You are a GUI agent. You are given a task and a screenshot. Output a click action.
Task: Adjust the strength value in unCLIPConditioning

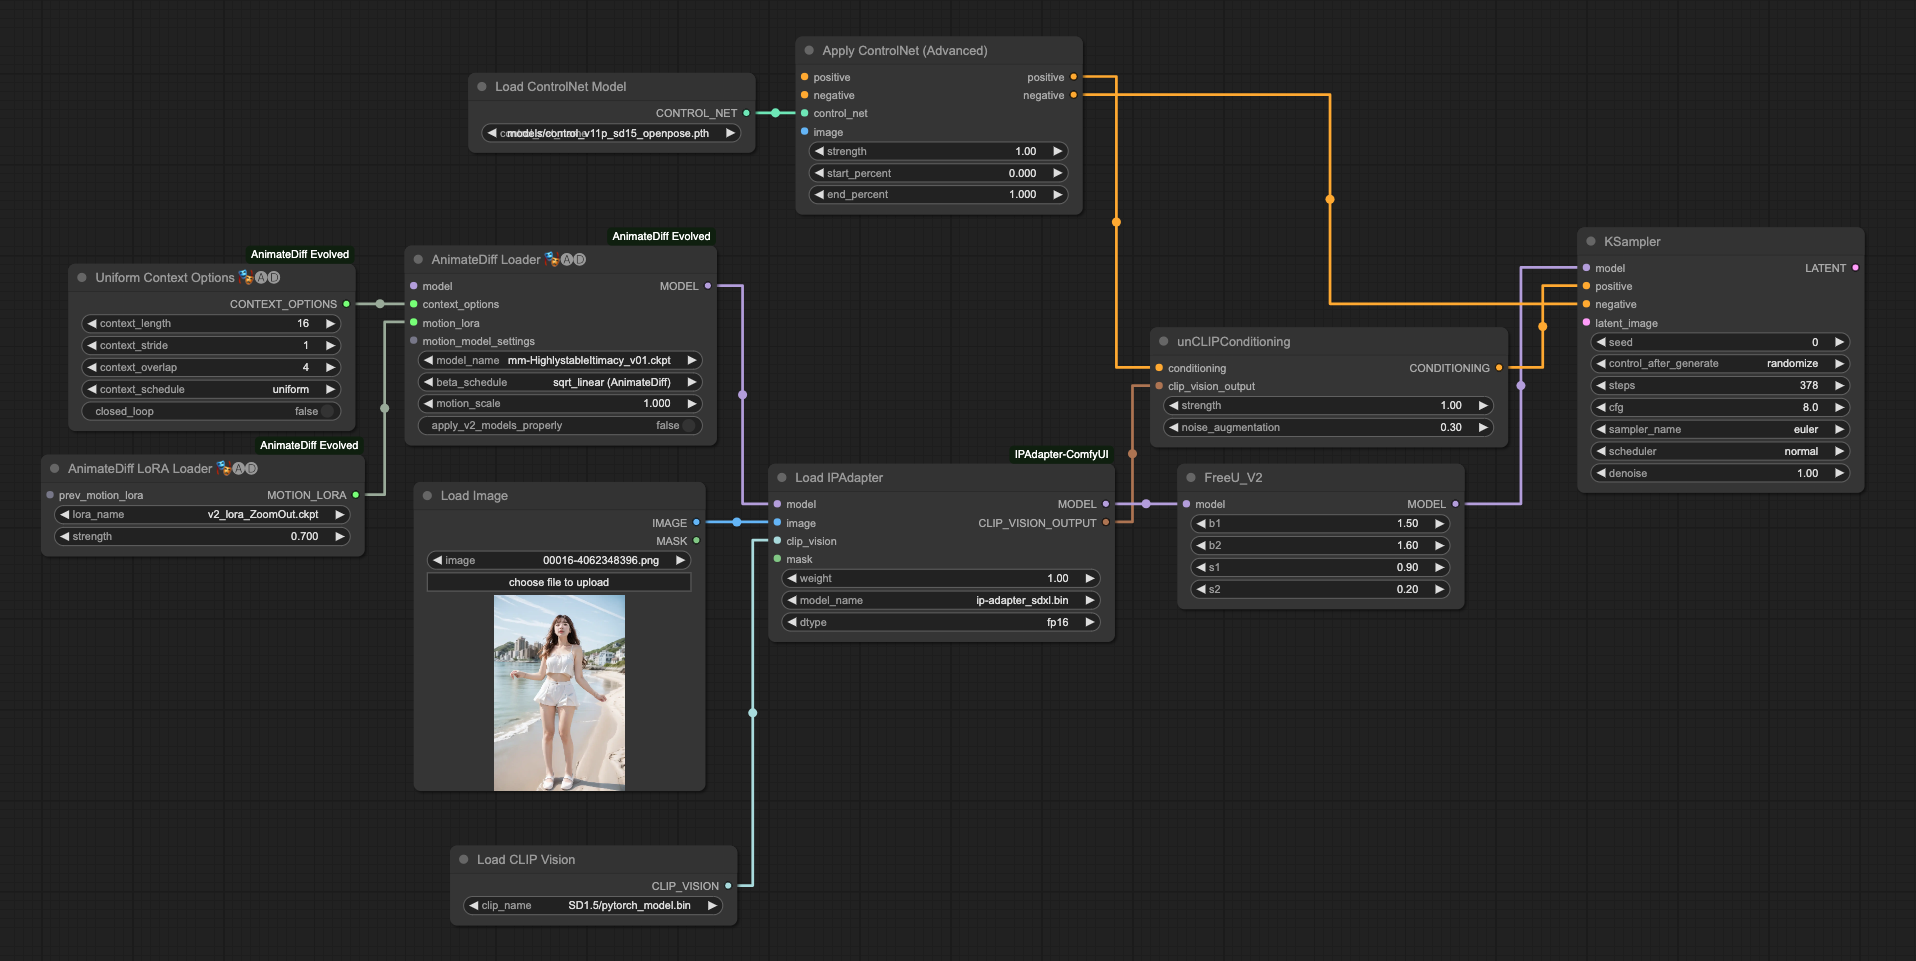pos(1328,405)
